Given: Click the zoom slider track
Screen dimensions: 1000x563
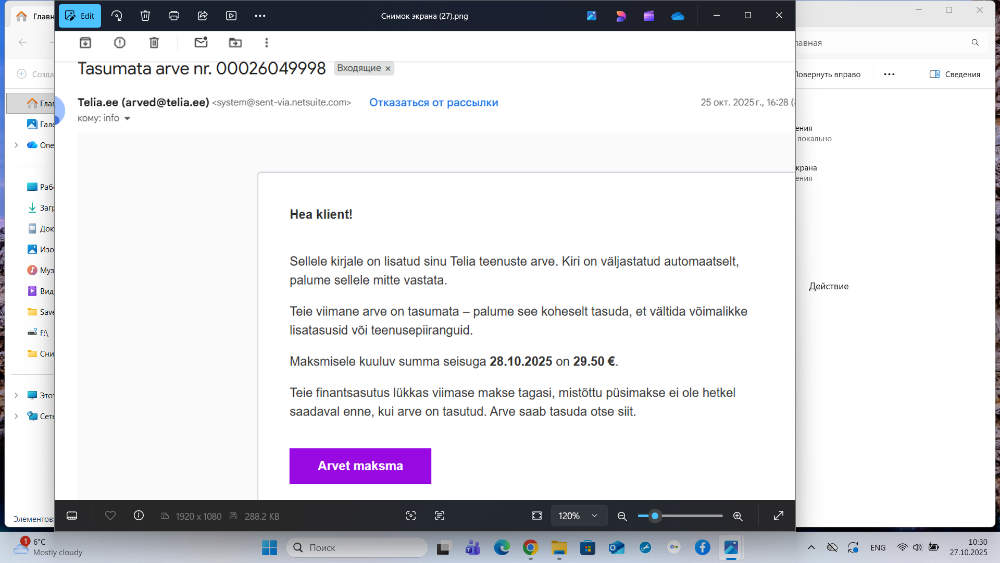Looking at the screenshot, I should [x=690, y=516].
